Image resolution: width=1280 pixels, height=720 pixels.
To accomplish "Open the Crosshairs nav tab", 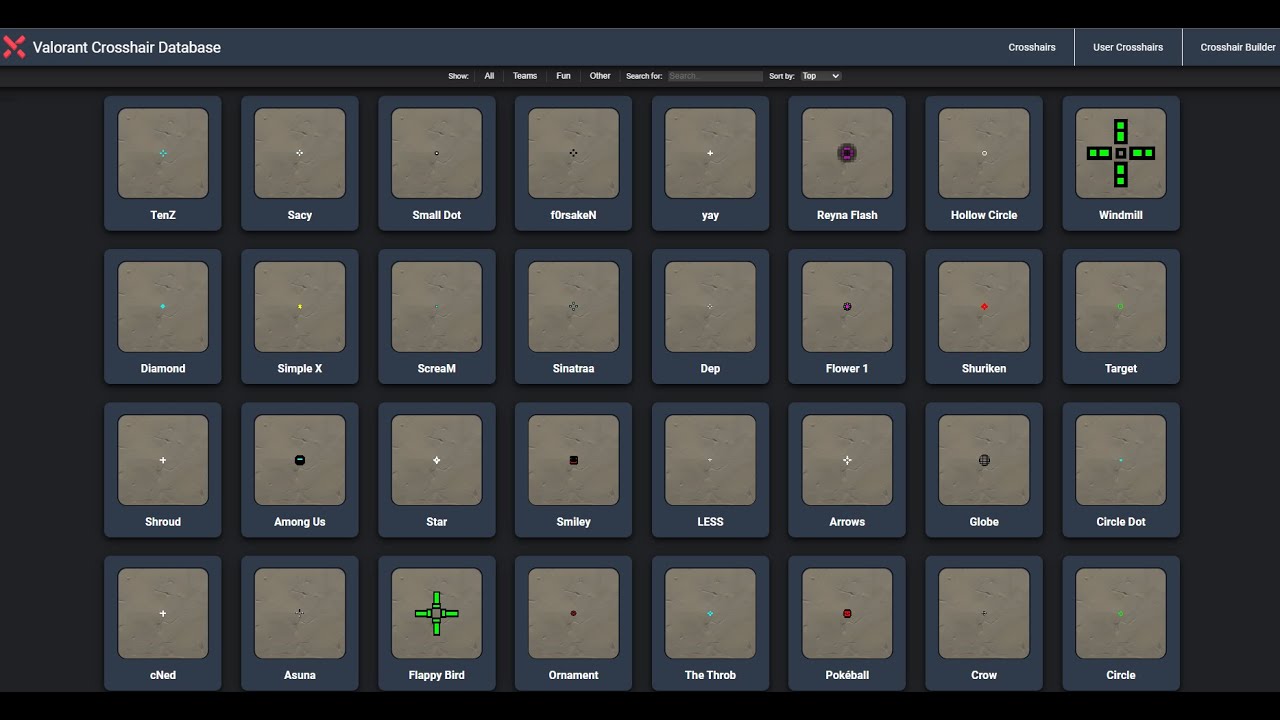I will (1032, 47).
